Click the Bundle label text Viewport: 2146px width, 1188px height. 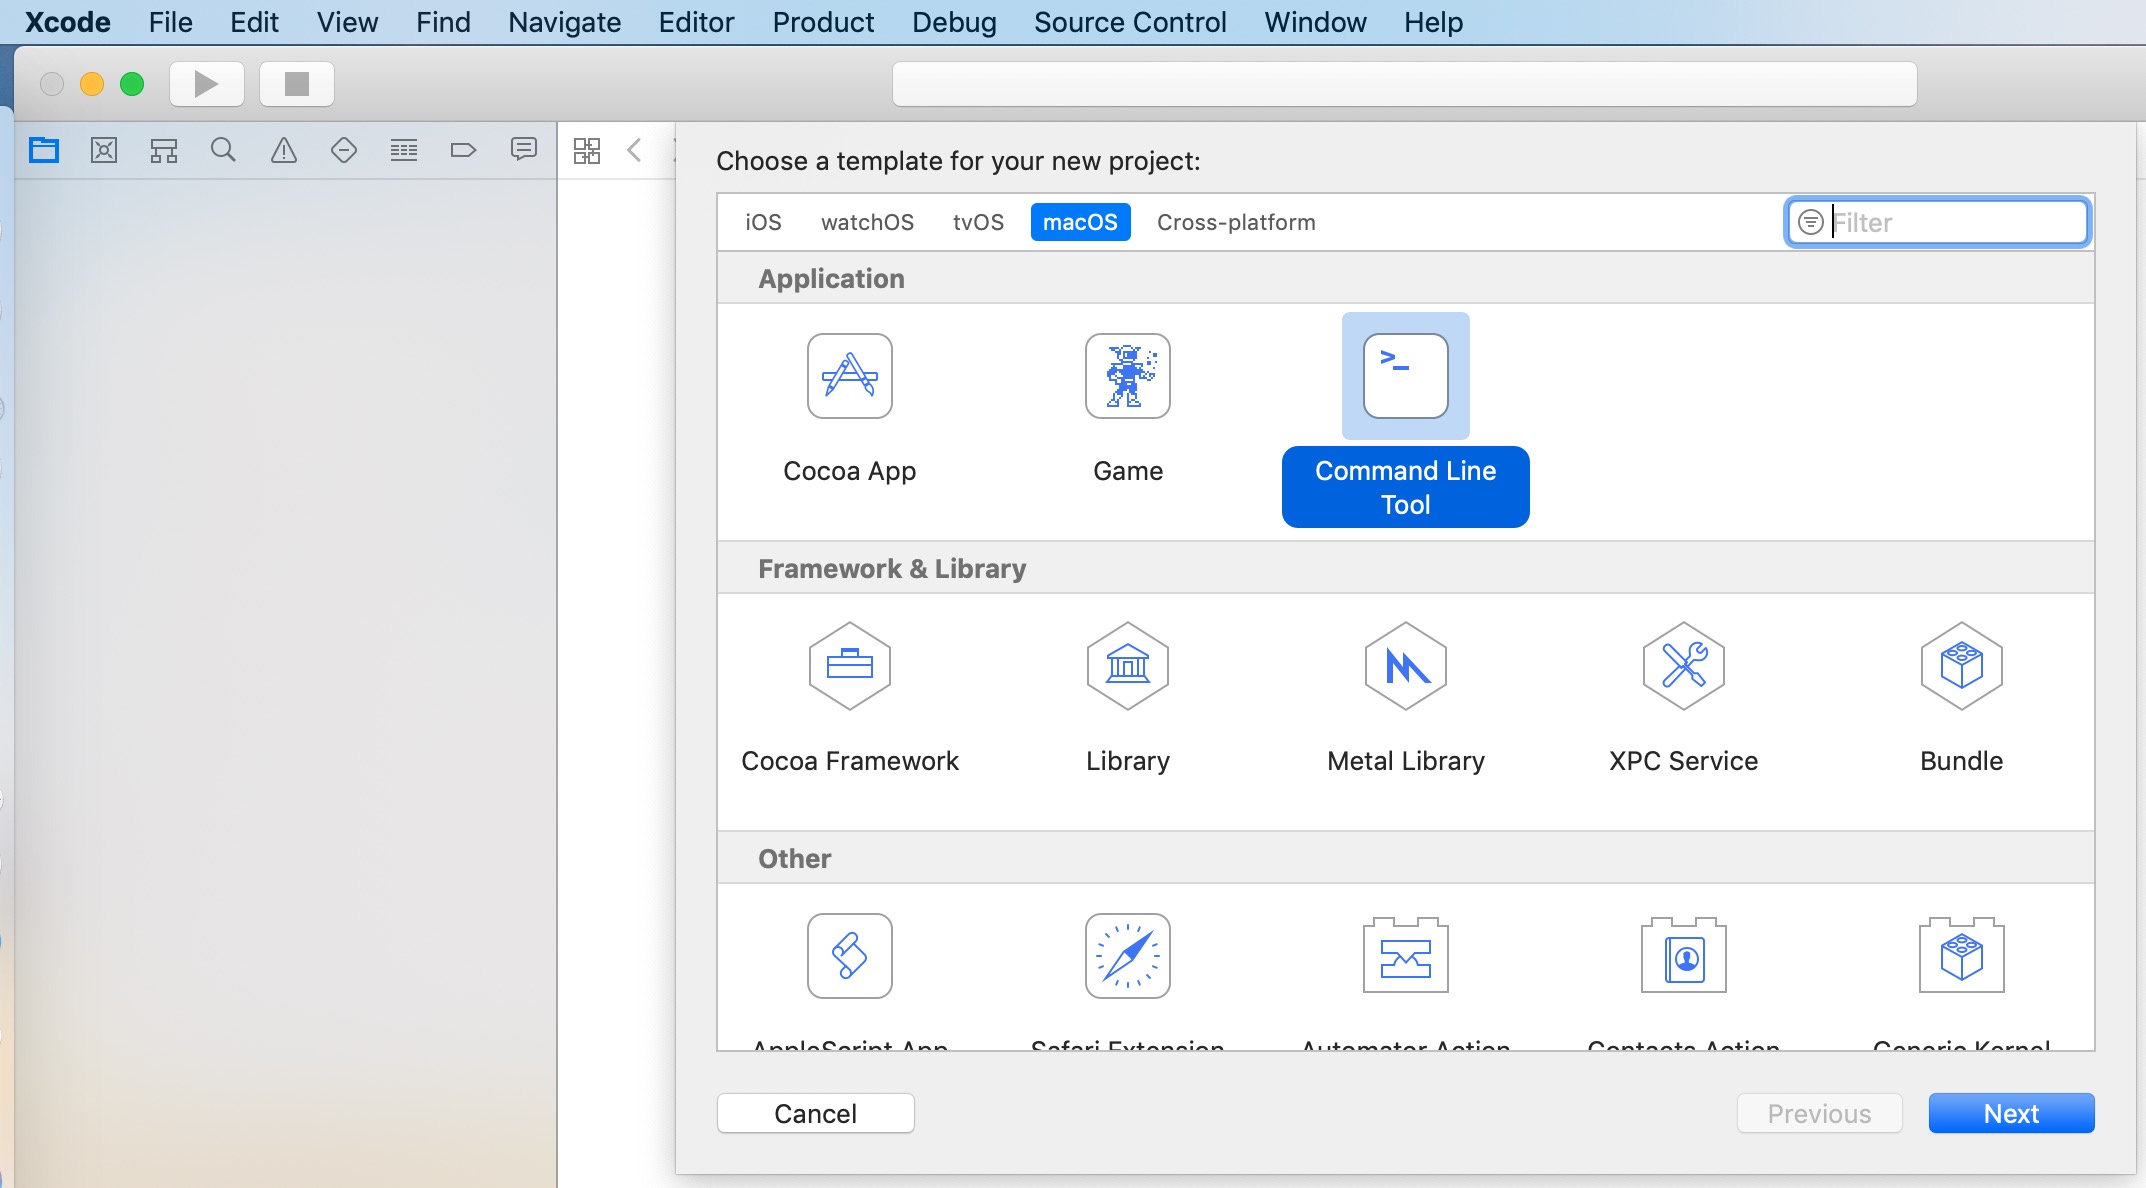[x=1962, y=761]
